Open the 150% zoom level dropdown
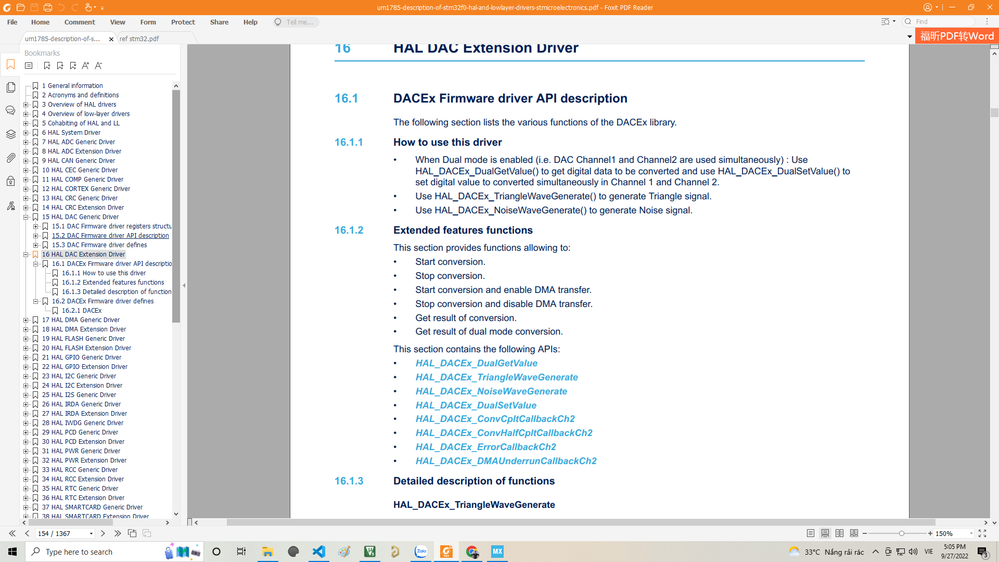The width and height of the screenshot is (999, 562). (x=971, y=533)
